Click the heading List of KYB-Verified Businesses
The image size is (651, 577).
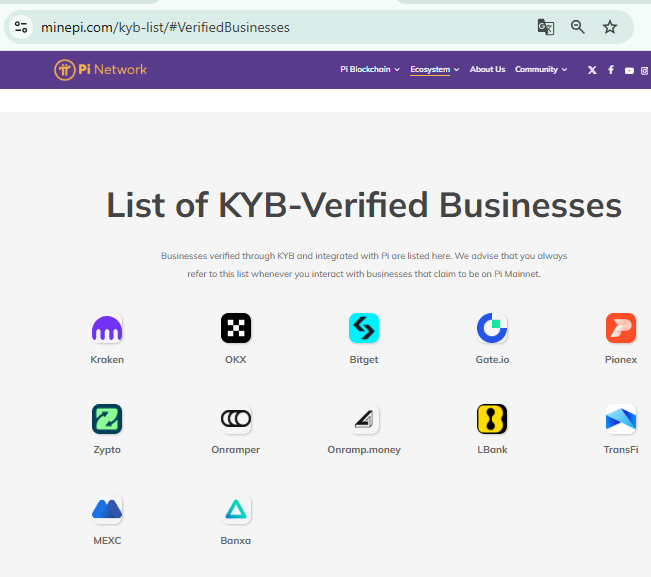364,205
